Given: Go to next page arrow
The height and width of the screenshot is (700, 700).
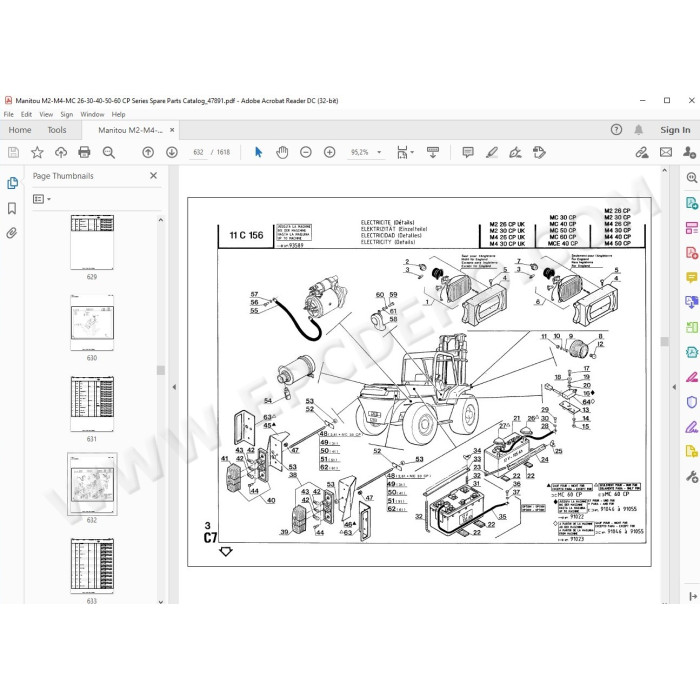Looking at the screenshot, I should coord(171,153).
